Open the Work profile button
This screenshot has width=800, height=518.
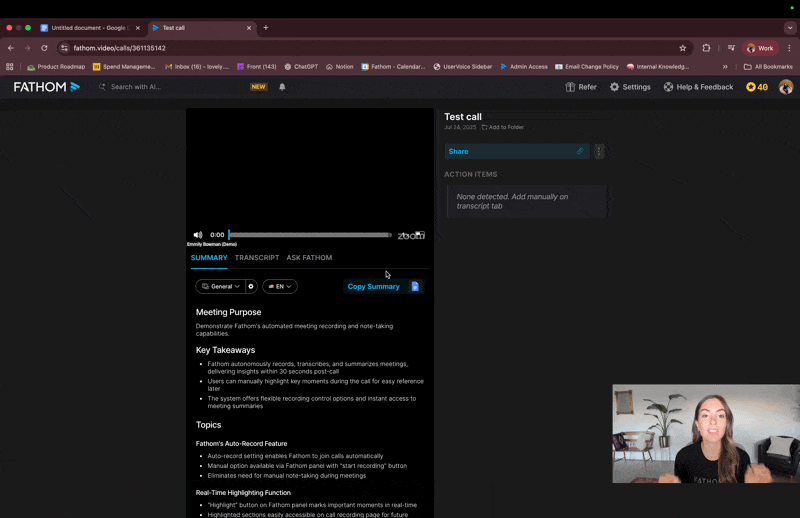click(x=760, y=48)
